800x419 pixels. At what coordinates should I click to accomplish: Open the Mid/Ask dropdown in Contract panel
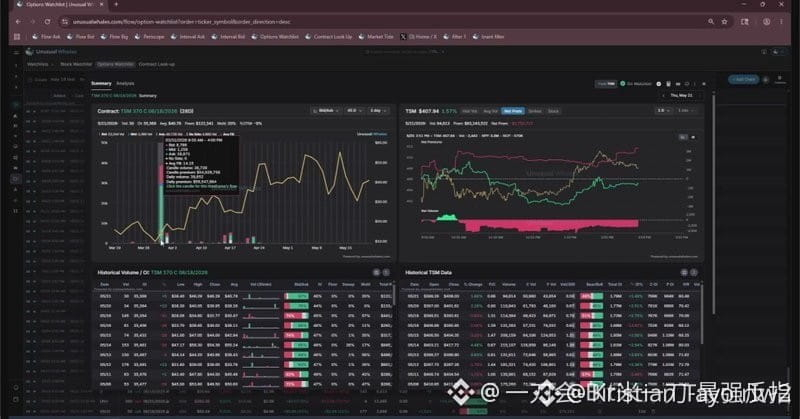[326, 110]
